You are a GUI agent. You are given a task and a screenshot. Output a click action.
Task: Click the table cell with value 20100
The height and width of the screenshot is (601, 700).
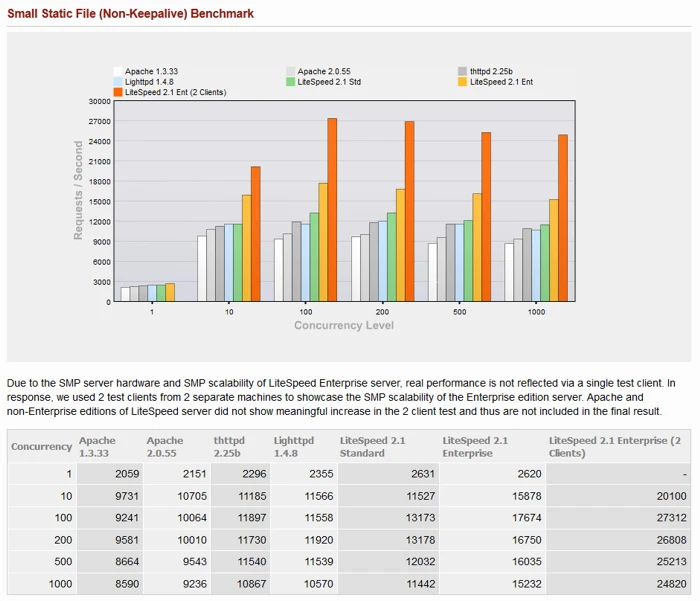[618, 496]
